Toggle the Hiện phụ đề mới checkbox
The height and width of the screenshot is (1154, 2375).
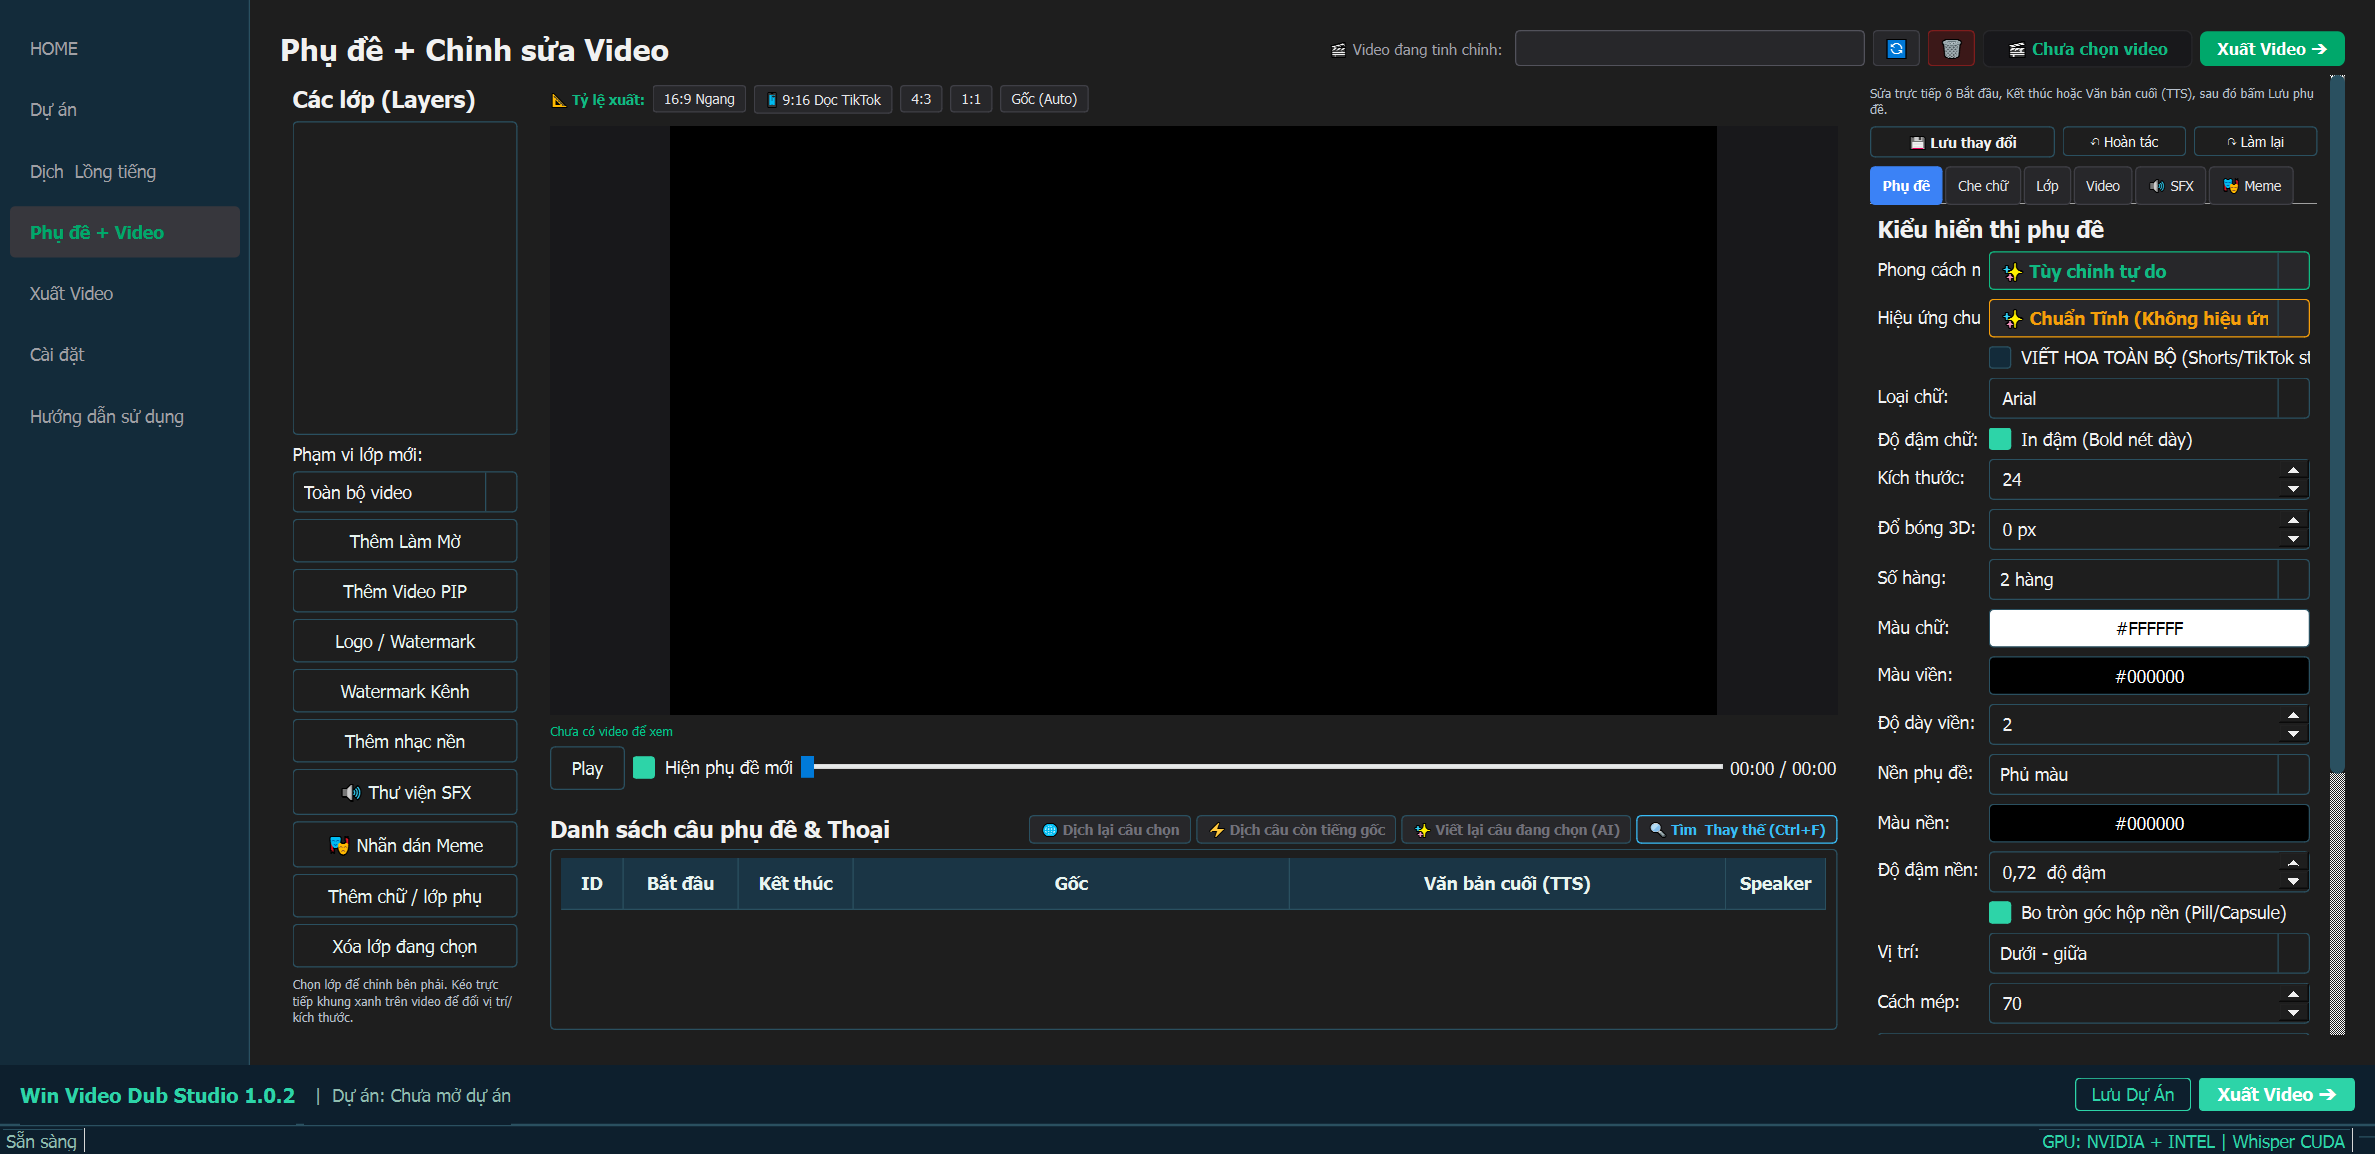(644, 767)
